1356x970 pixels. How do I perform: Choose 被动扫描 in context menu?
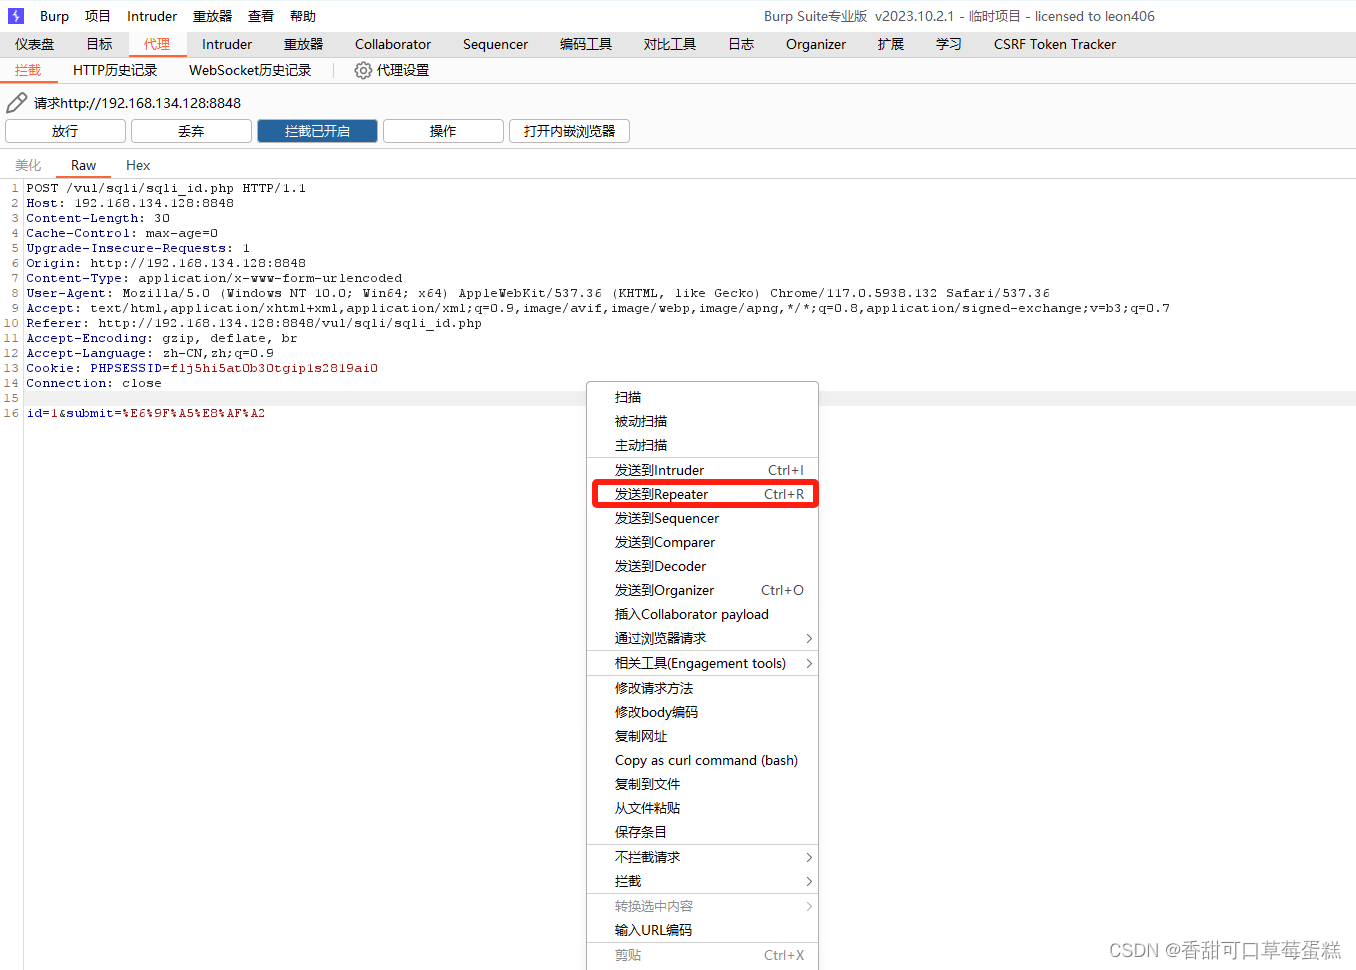(x=702, y=421)
